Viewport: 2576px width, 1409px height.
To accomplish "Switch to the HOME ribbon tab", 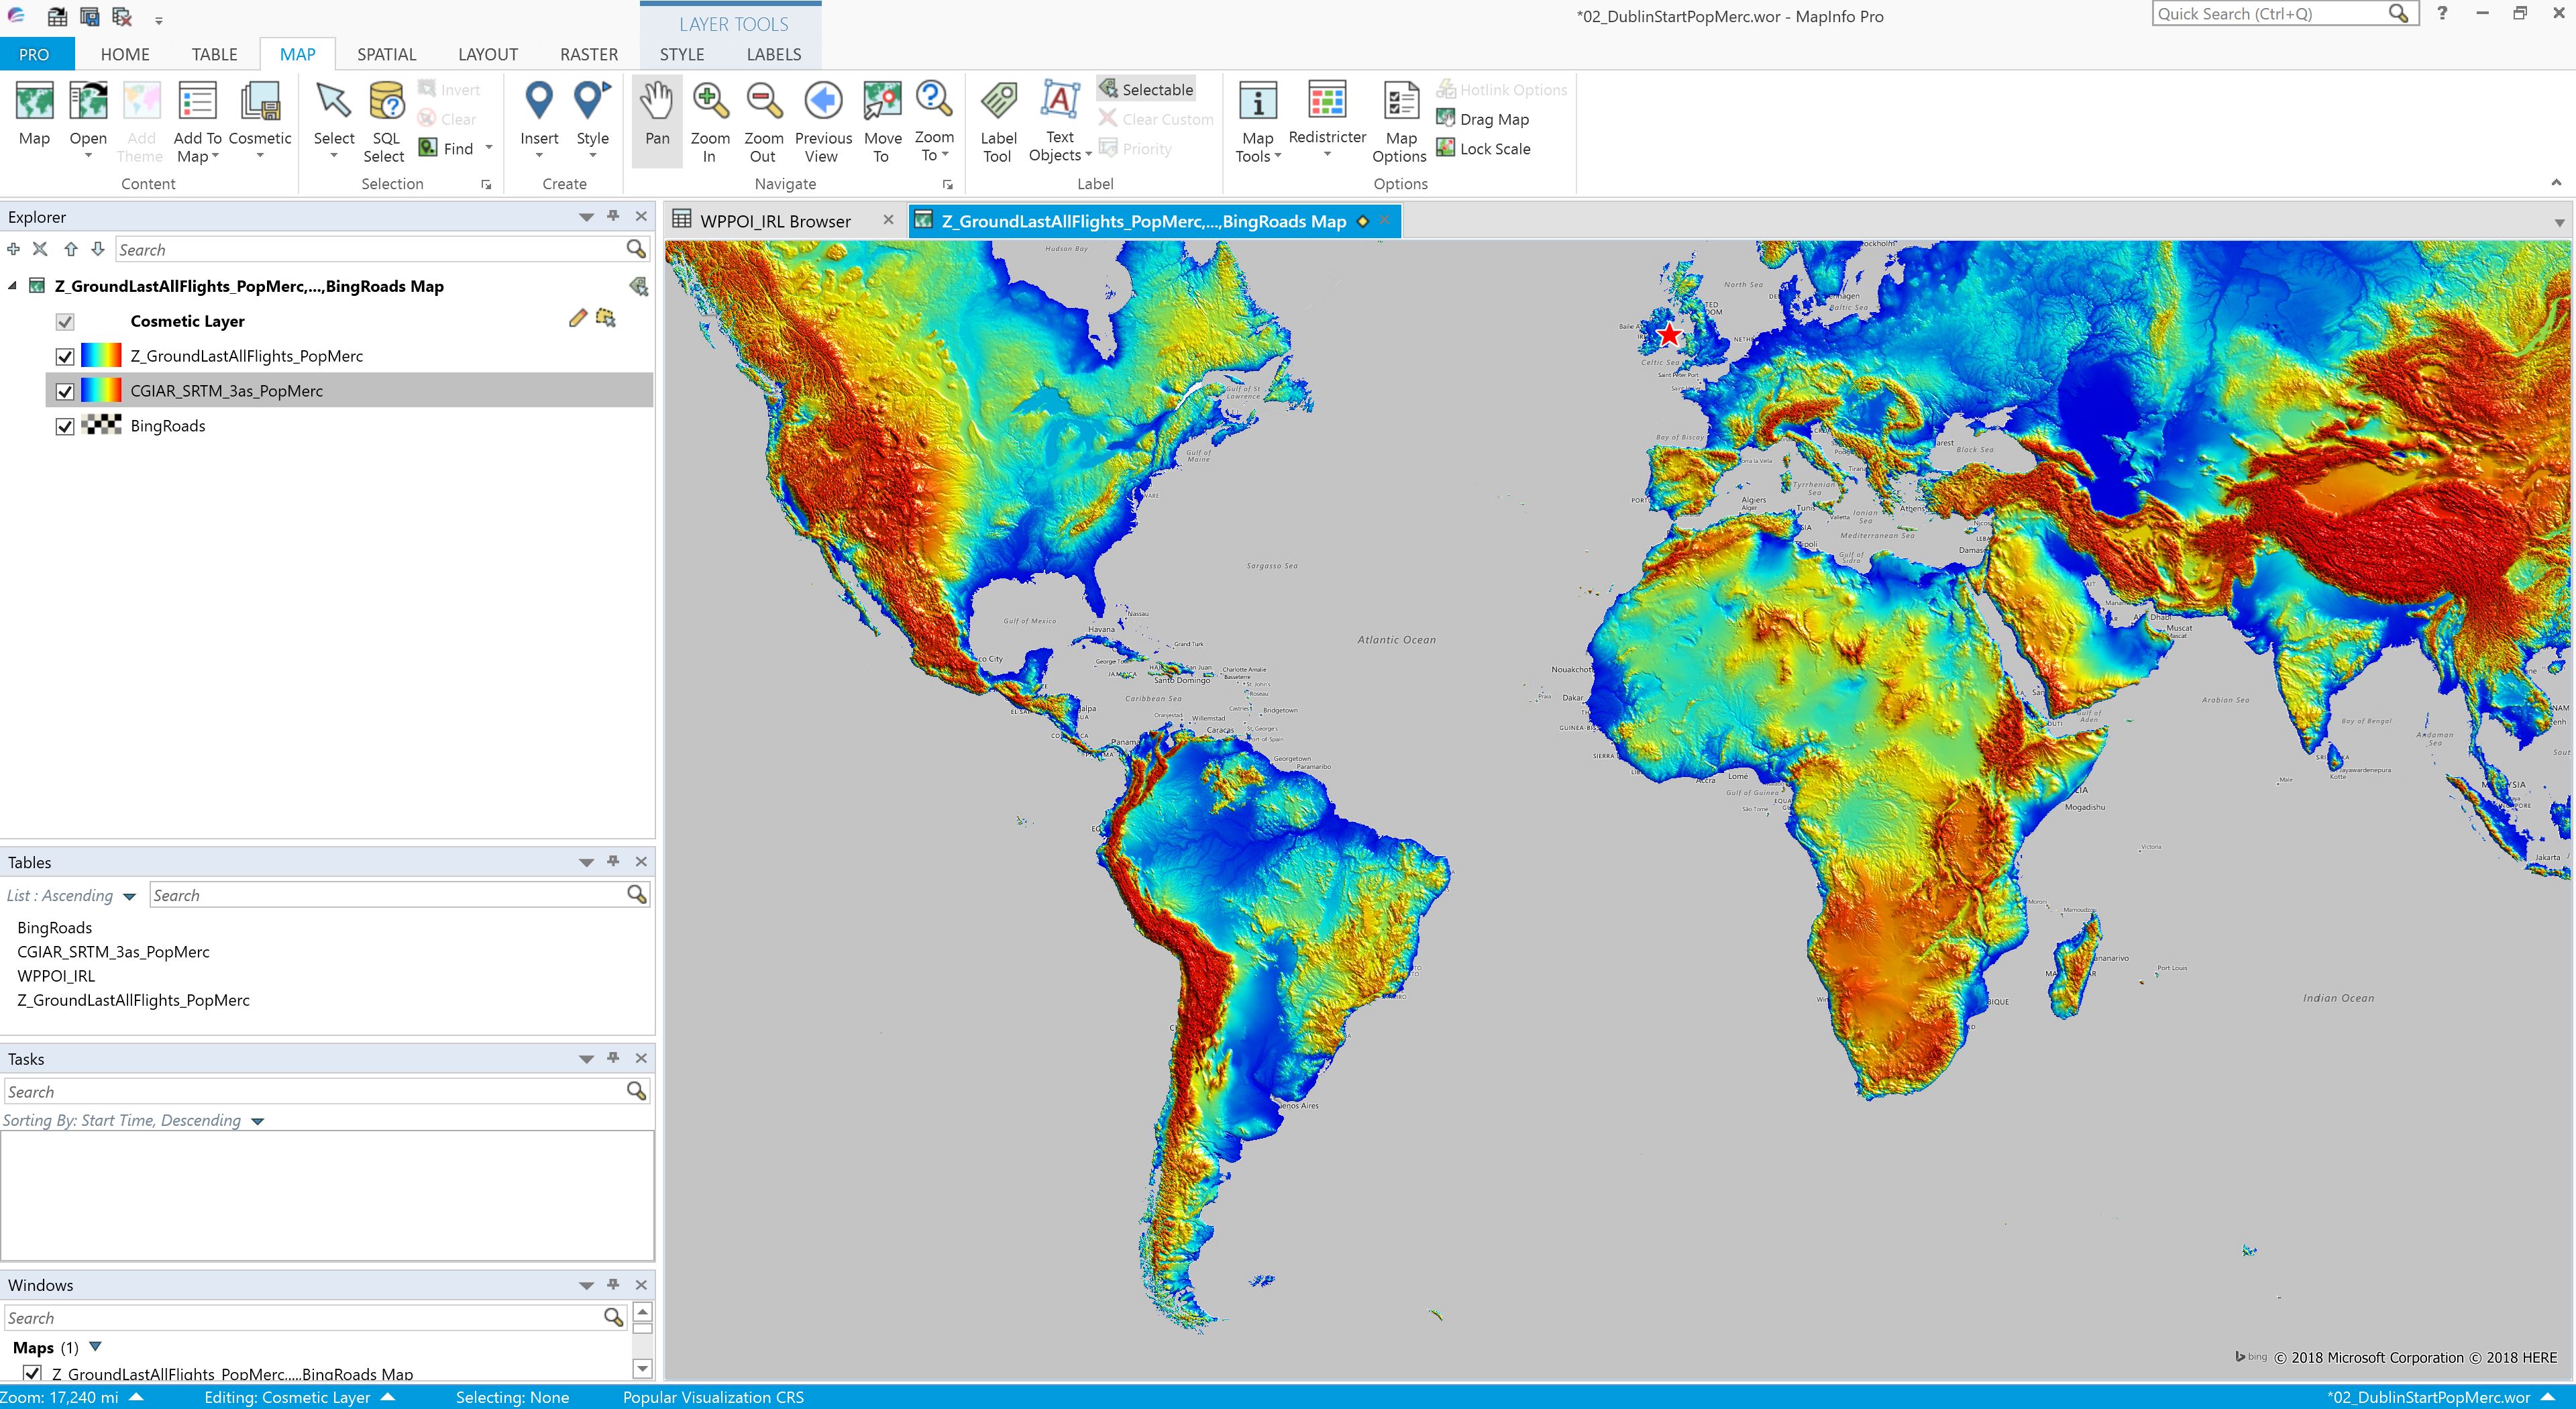I will (x=125, y=54).
